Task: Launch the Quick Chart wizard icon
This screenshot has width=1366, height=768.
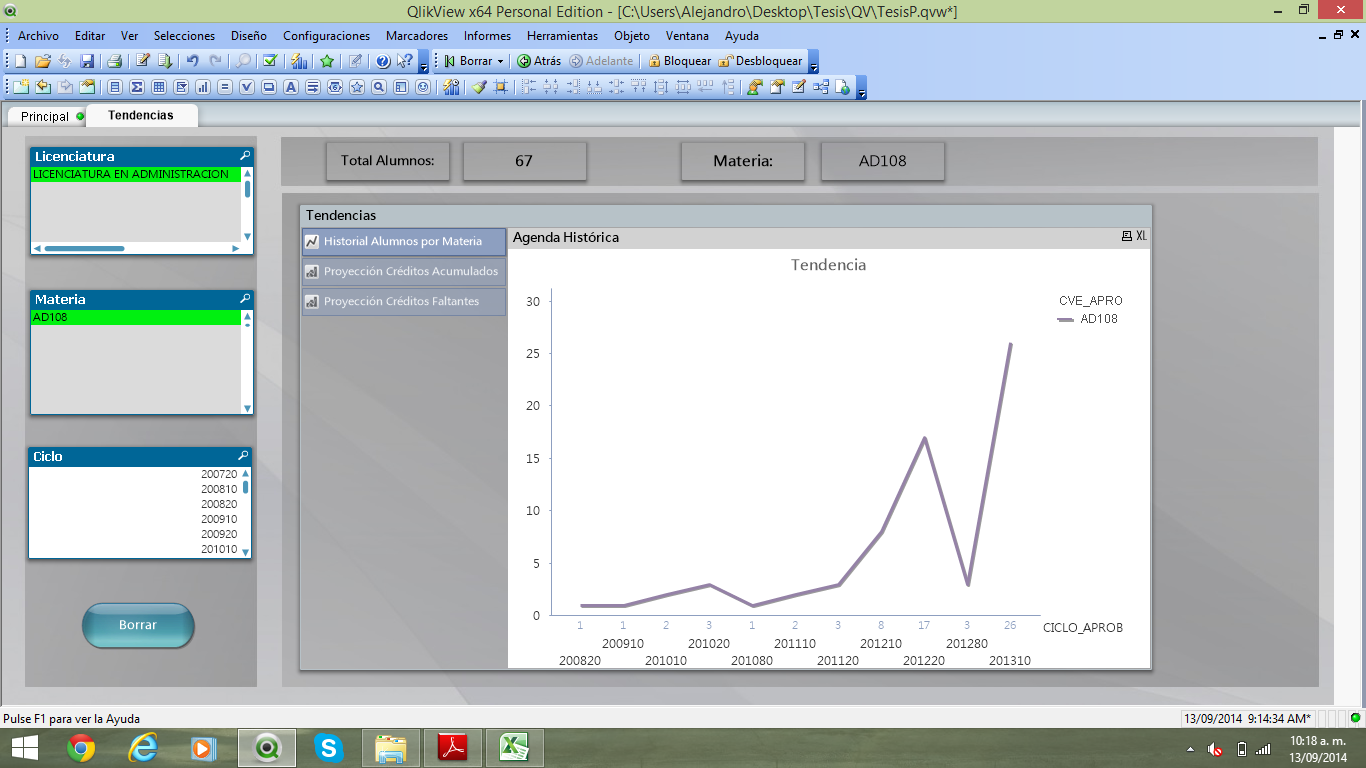Action: [x=299, y=61]
